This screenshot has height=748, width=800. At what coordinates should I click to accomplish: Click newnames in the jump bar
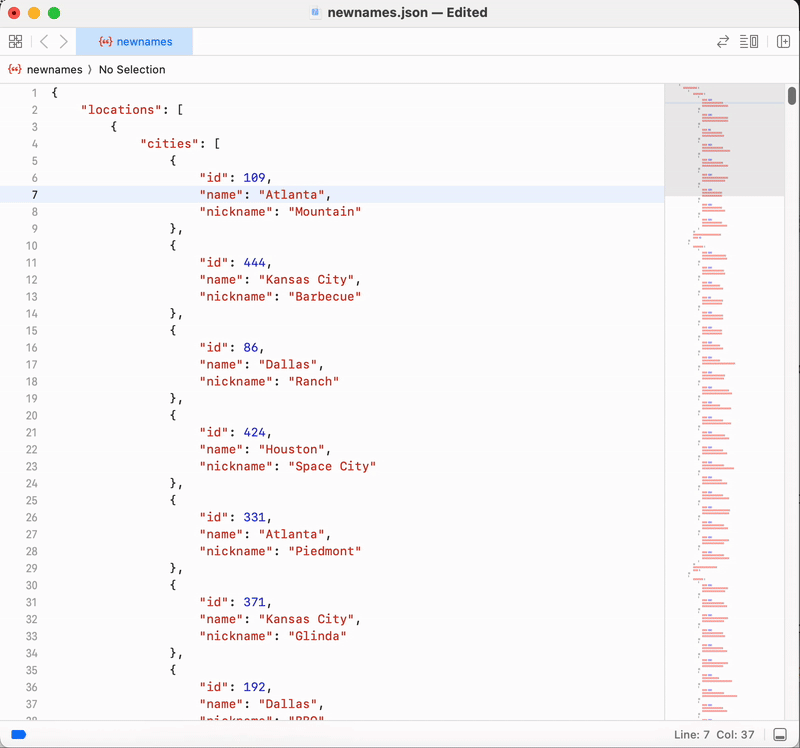(x=54, y=70)
